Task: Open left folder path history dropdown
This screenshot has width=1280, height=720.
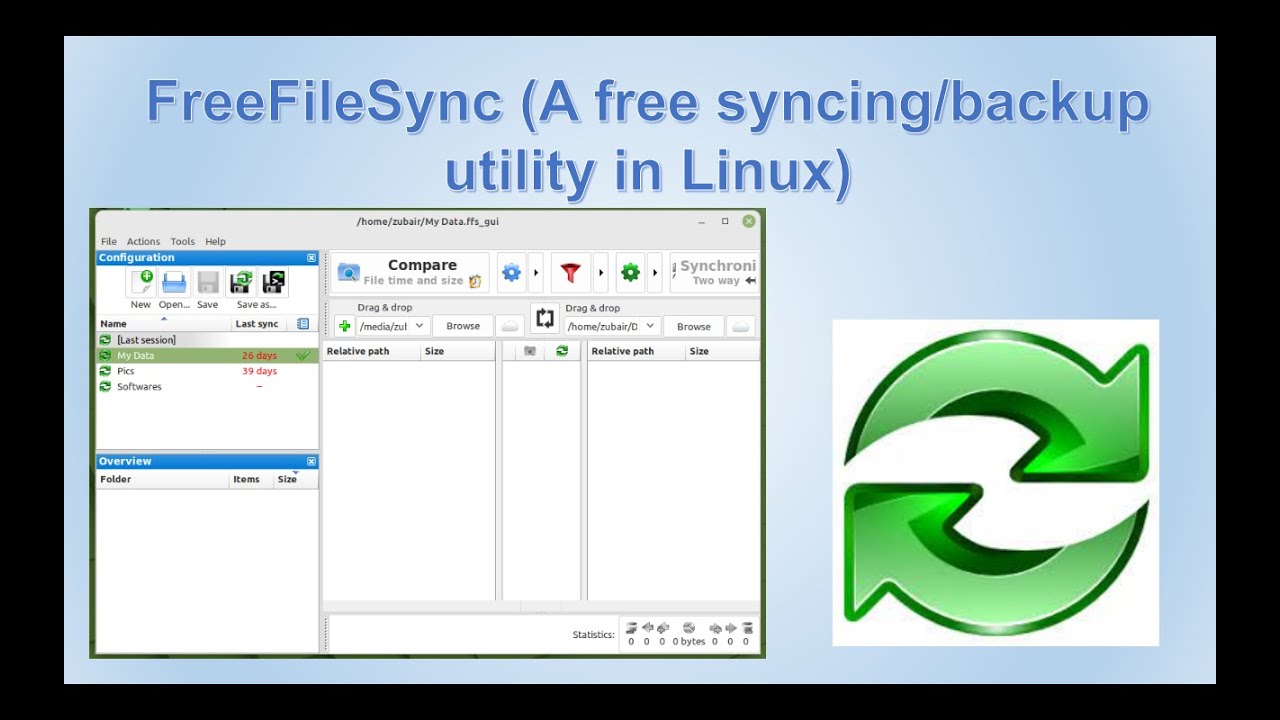Action: 420,326
